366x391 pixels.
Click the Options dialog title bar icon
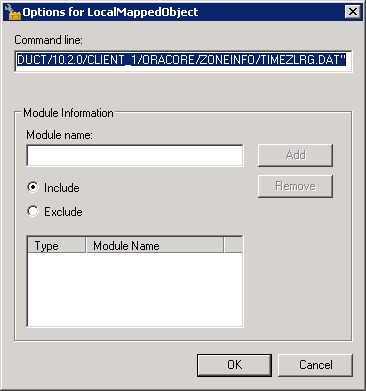click(x=12, y=12)
